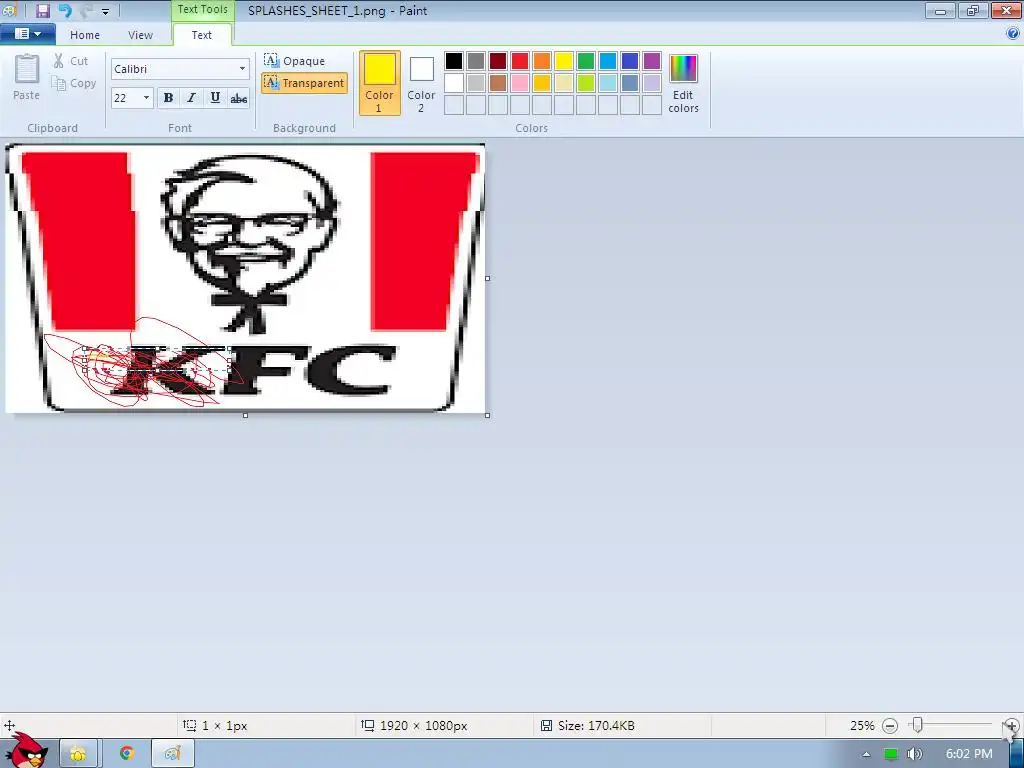Pick the blue-gray color swatch
This screenshot has height=768, width=1024.
pos(630,83)
